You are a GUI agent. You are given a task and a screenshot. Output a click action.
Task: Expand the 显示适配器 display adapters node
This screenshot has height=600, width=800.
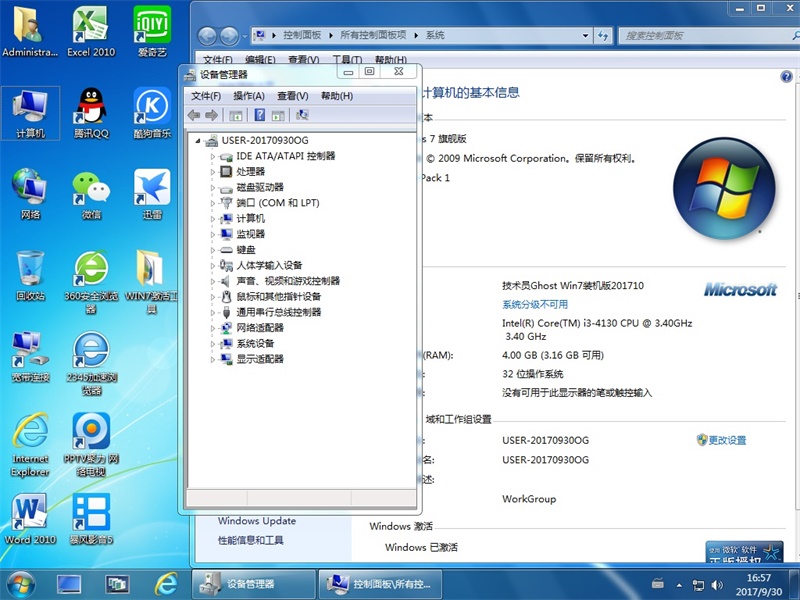(213, 359)
